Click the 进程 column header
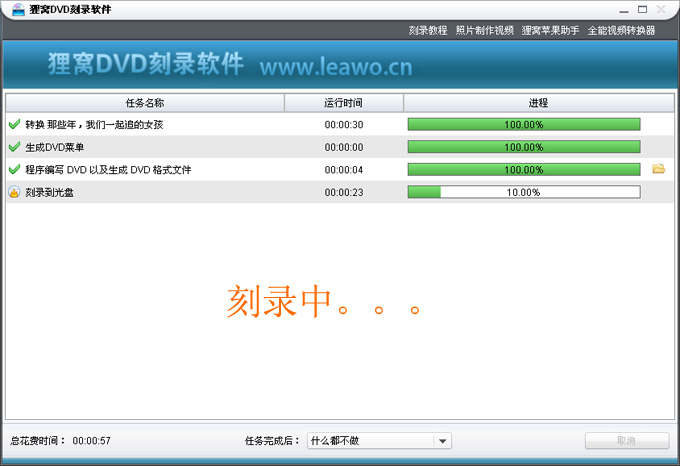The image size is (680, 466). 539,103
